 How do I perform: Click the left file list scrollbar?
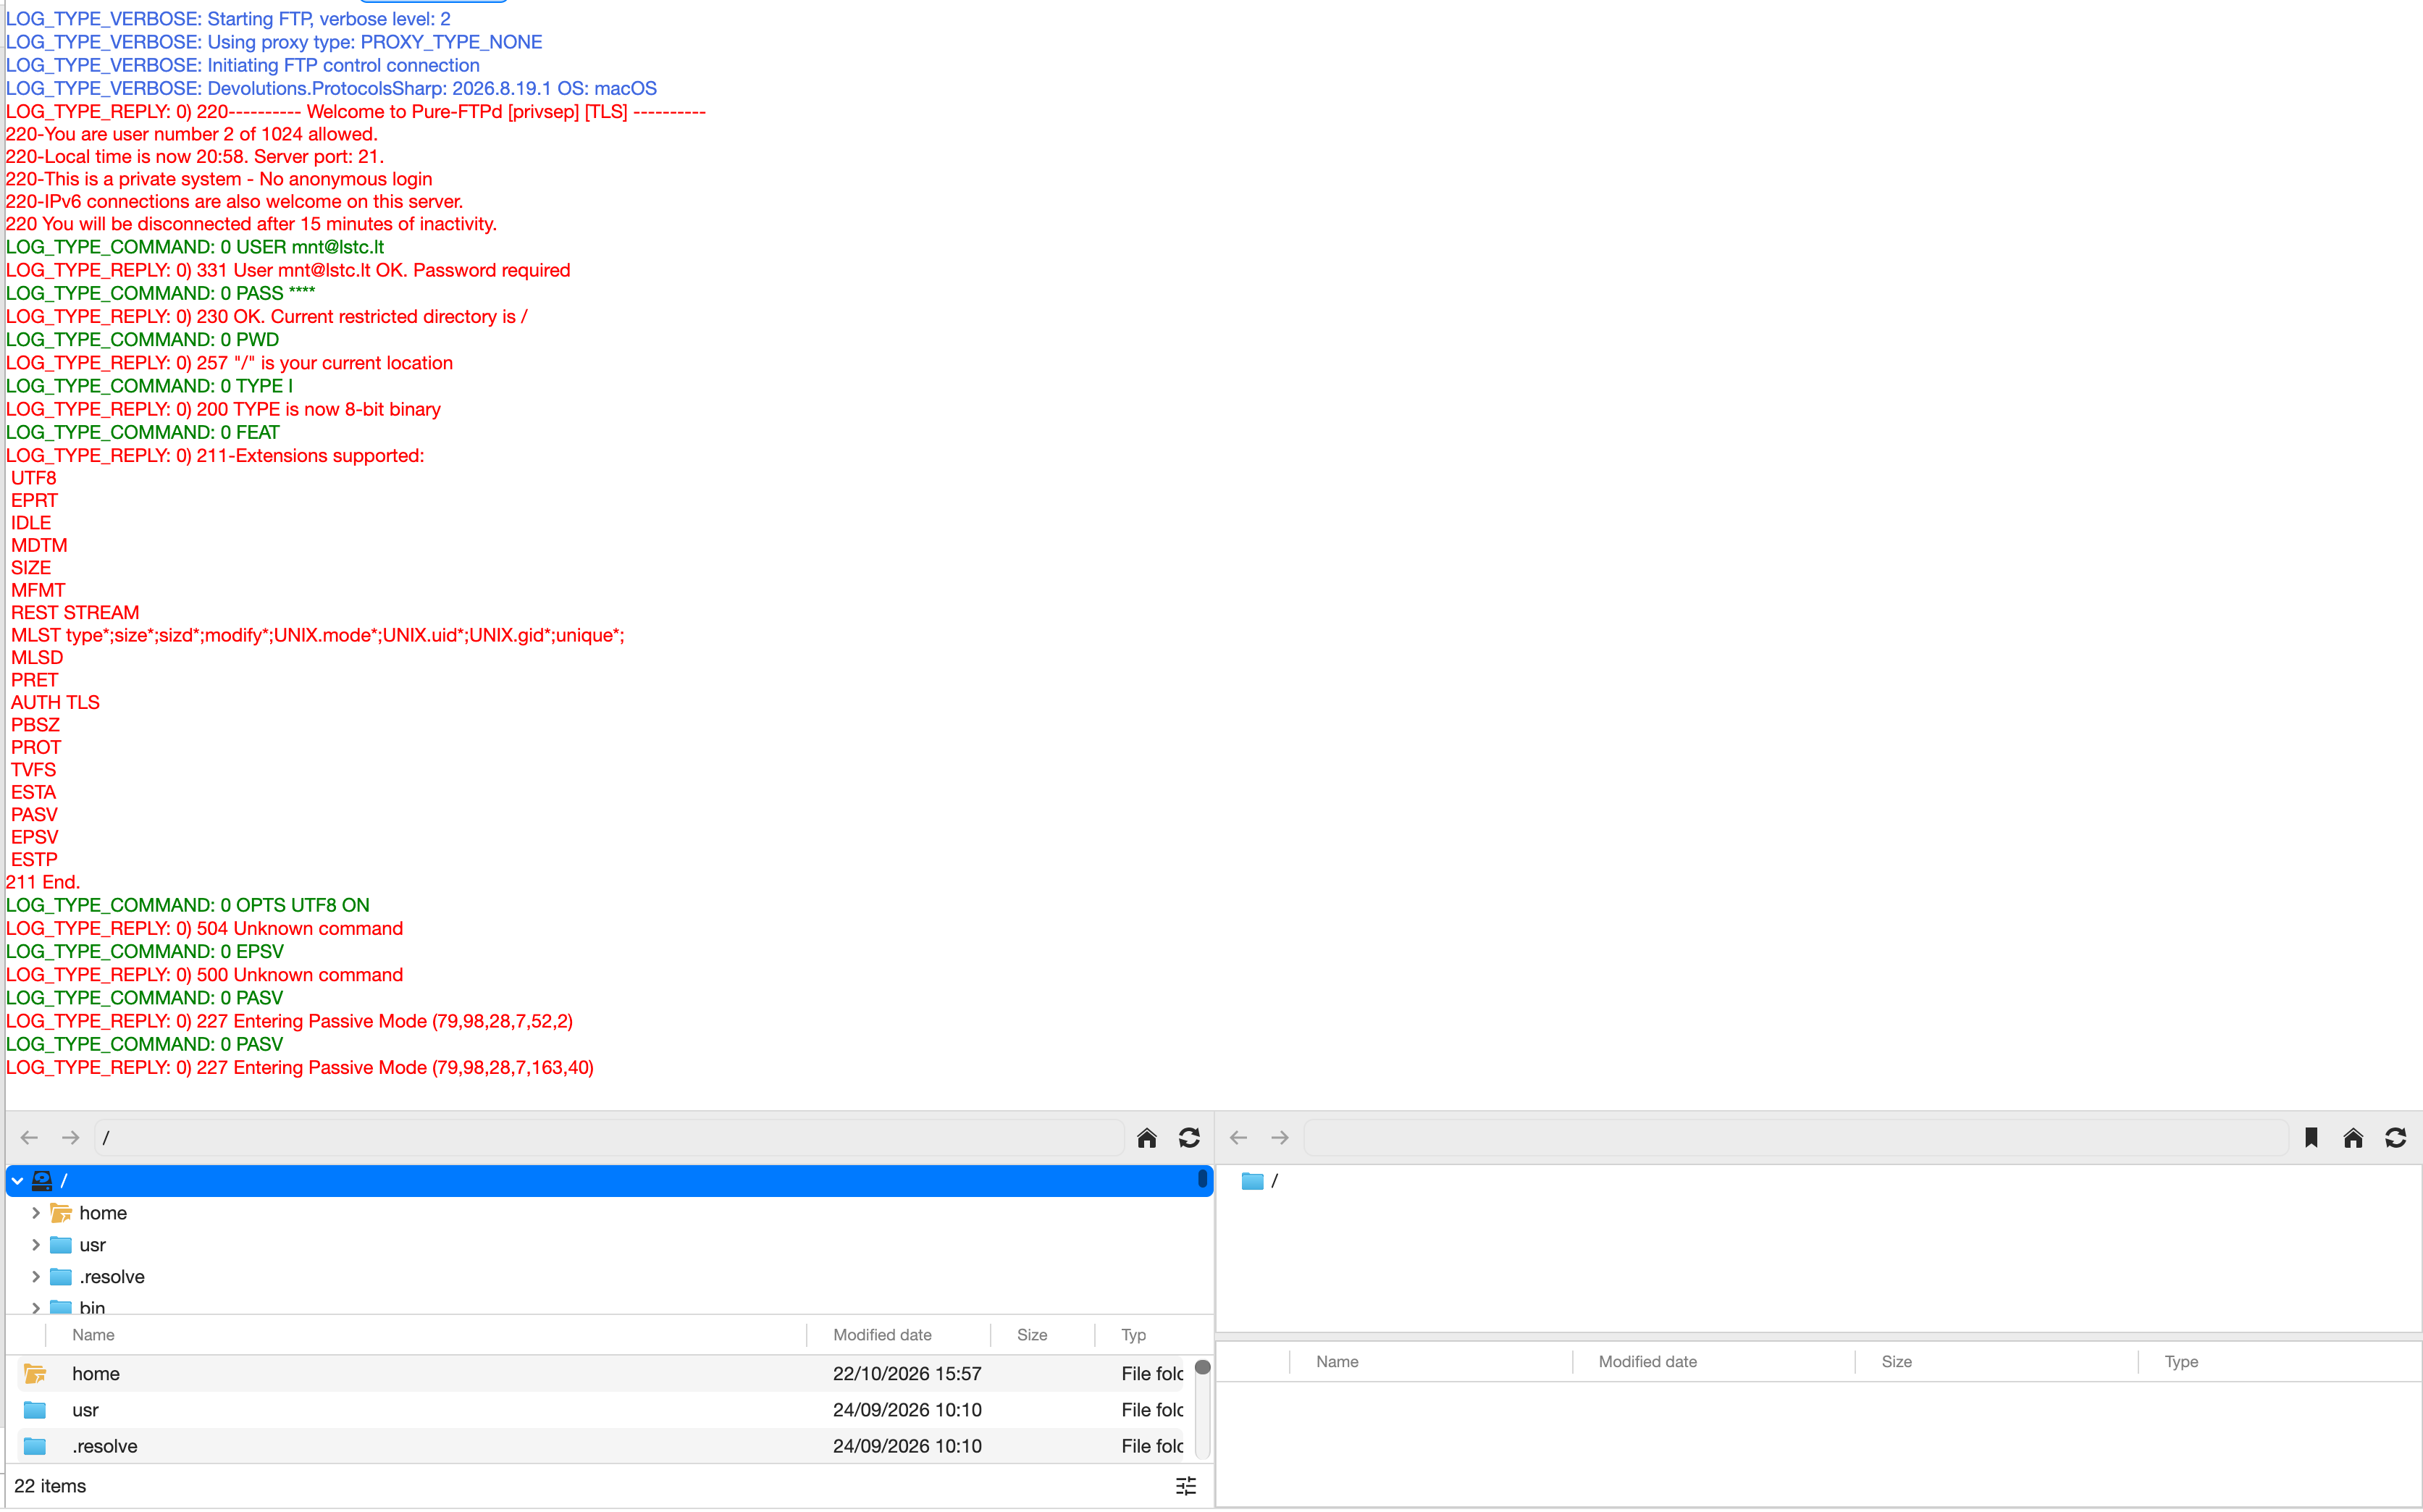1203,1410
